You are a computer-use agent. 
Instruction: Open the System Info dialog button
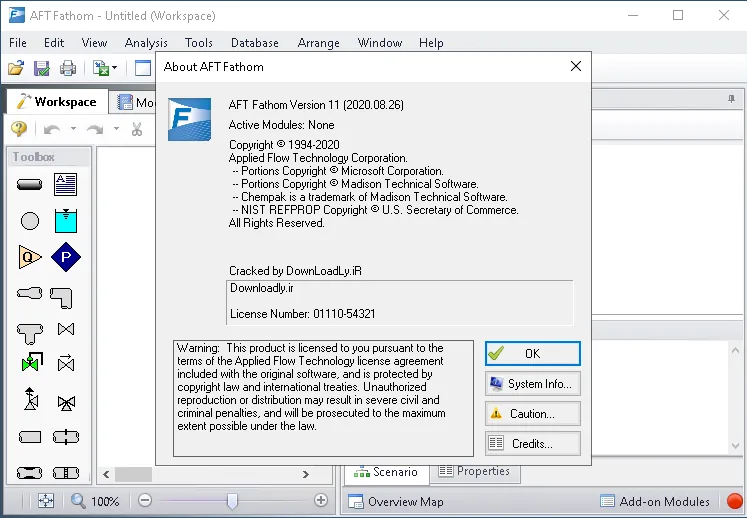pos(533,384)
